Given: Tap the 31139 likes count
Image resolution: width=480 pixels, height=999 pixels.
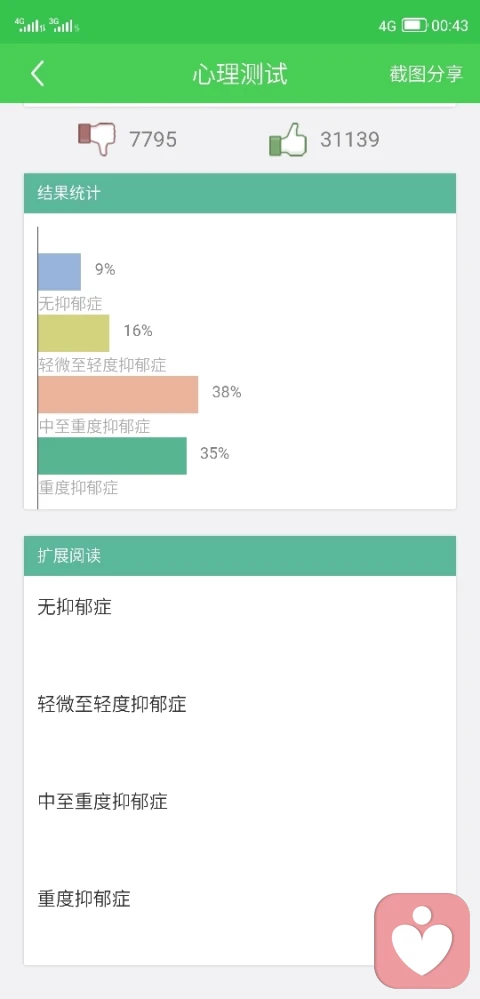Looking at the screenshot, I should point(349,139).
